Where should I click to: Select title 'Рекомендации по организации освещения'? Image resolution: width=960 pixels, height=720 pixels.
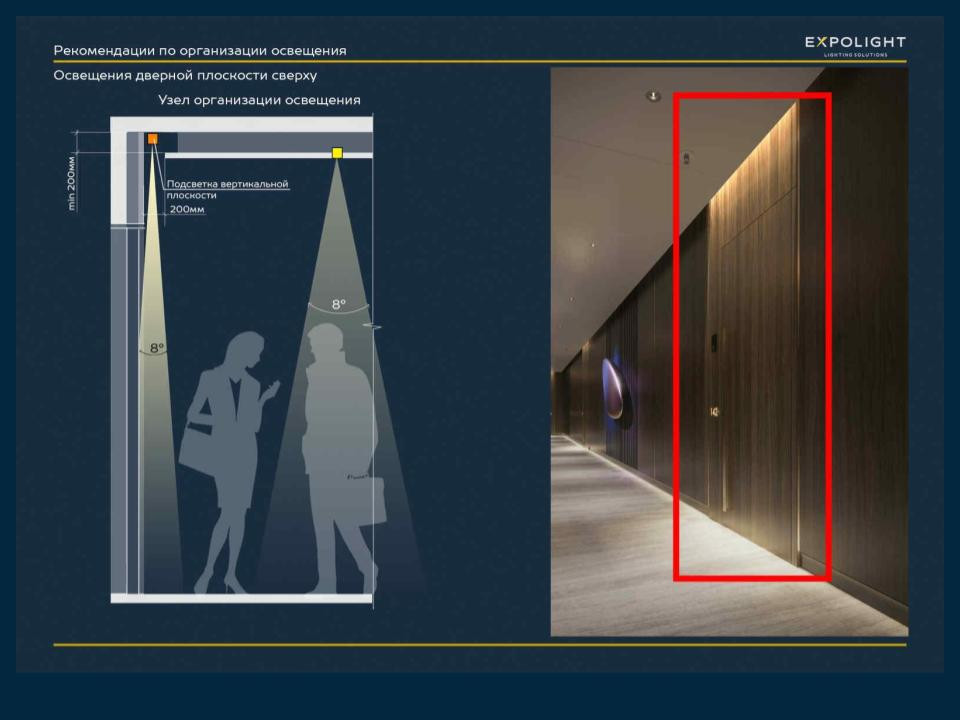tap(200, 51)
